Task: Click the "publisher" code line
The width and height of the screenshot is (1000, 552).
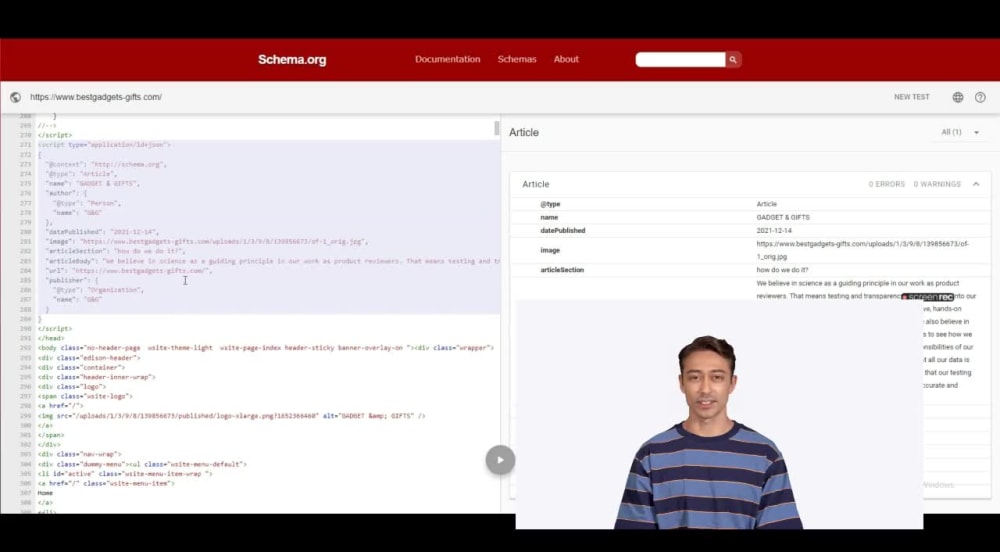Action: click(x=71, y=280)
